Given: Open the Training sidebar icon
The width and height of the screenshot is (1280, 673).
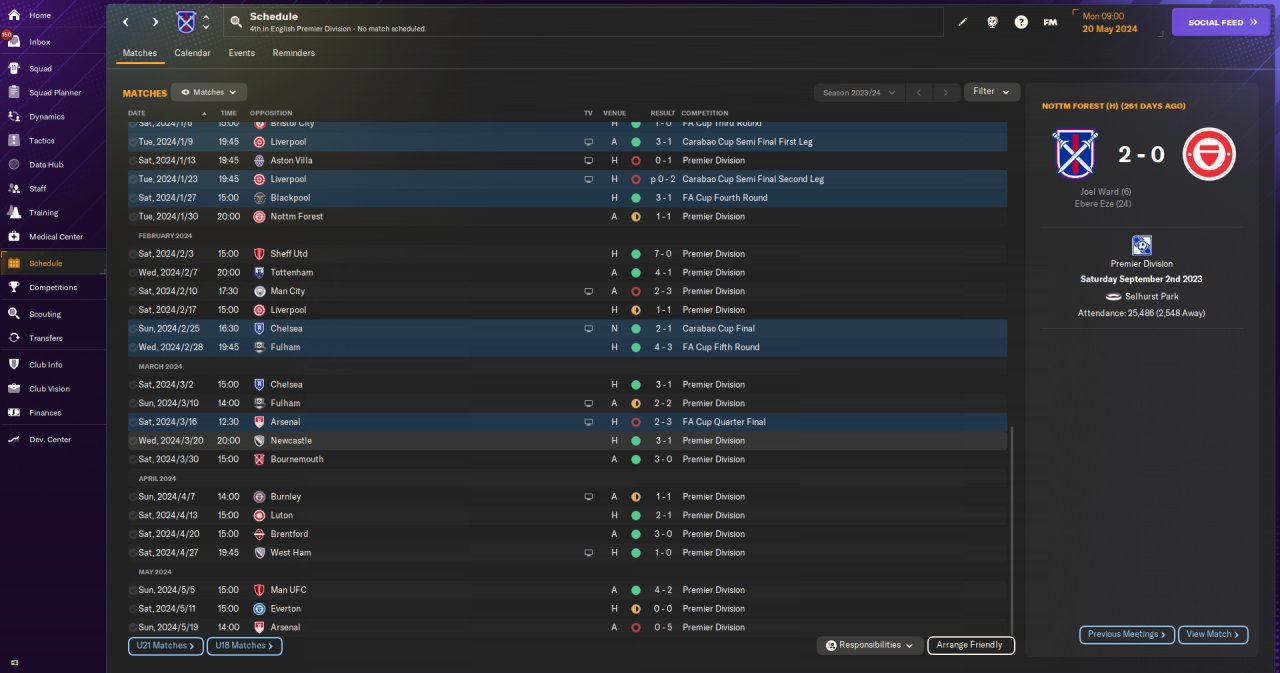Looking at the screenshot, I should pyautogui.click(x=14, y=212).
